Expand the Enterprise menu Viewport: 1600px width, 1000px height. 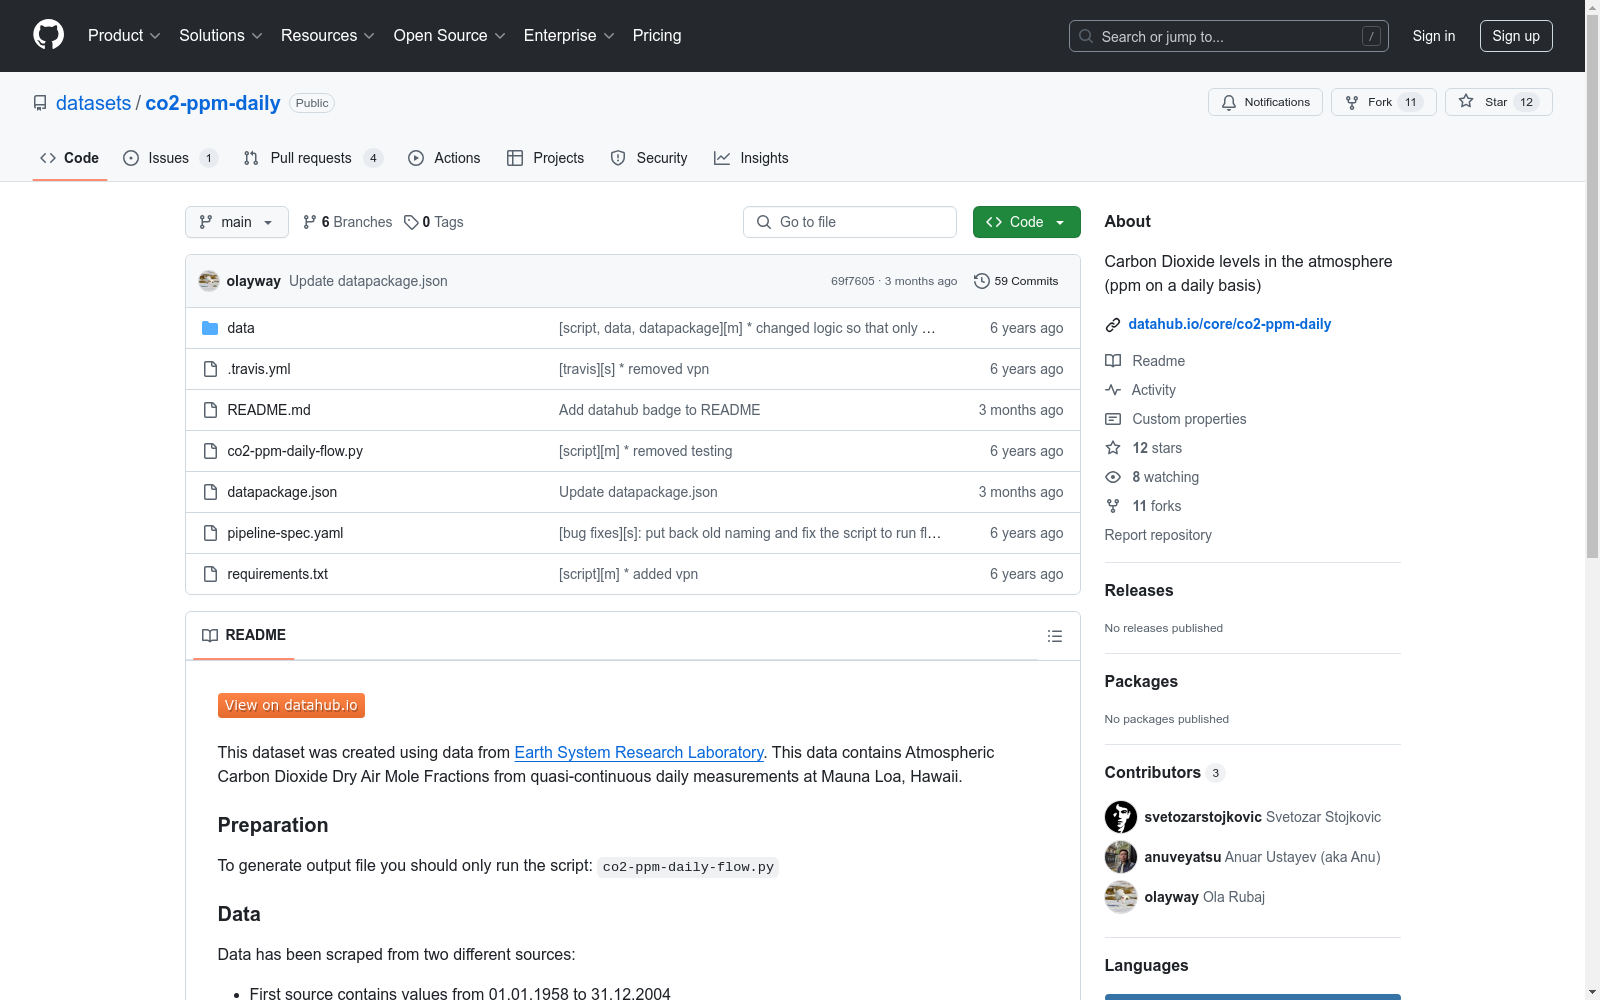tap(569, 35)
